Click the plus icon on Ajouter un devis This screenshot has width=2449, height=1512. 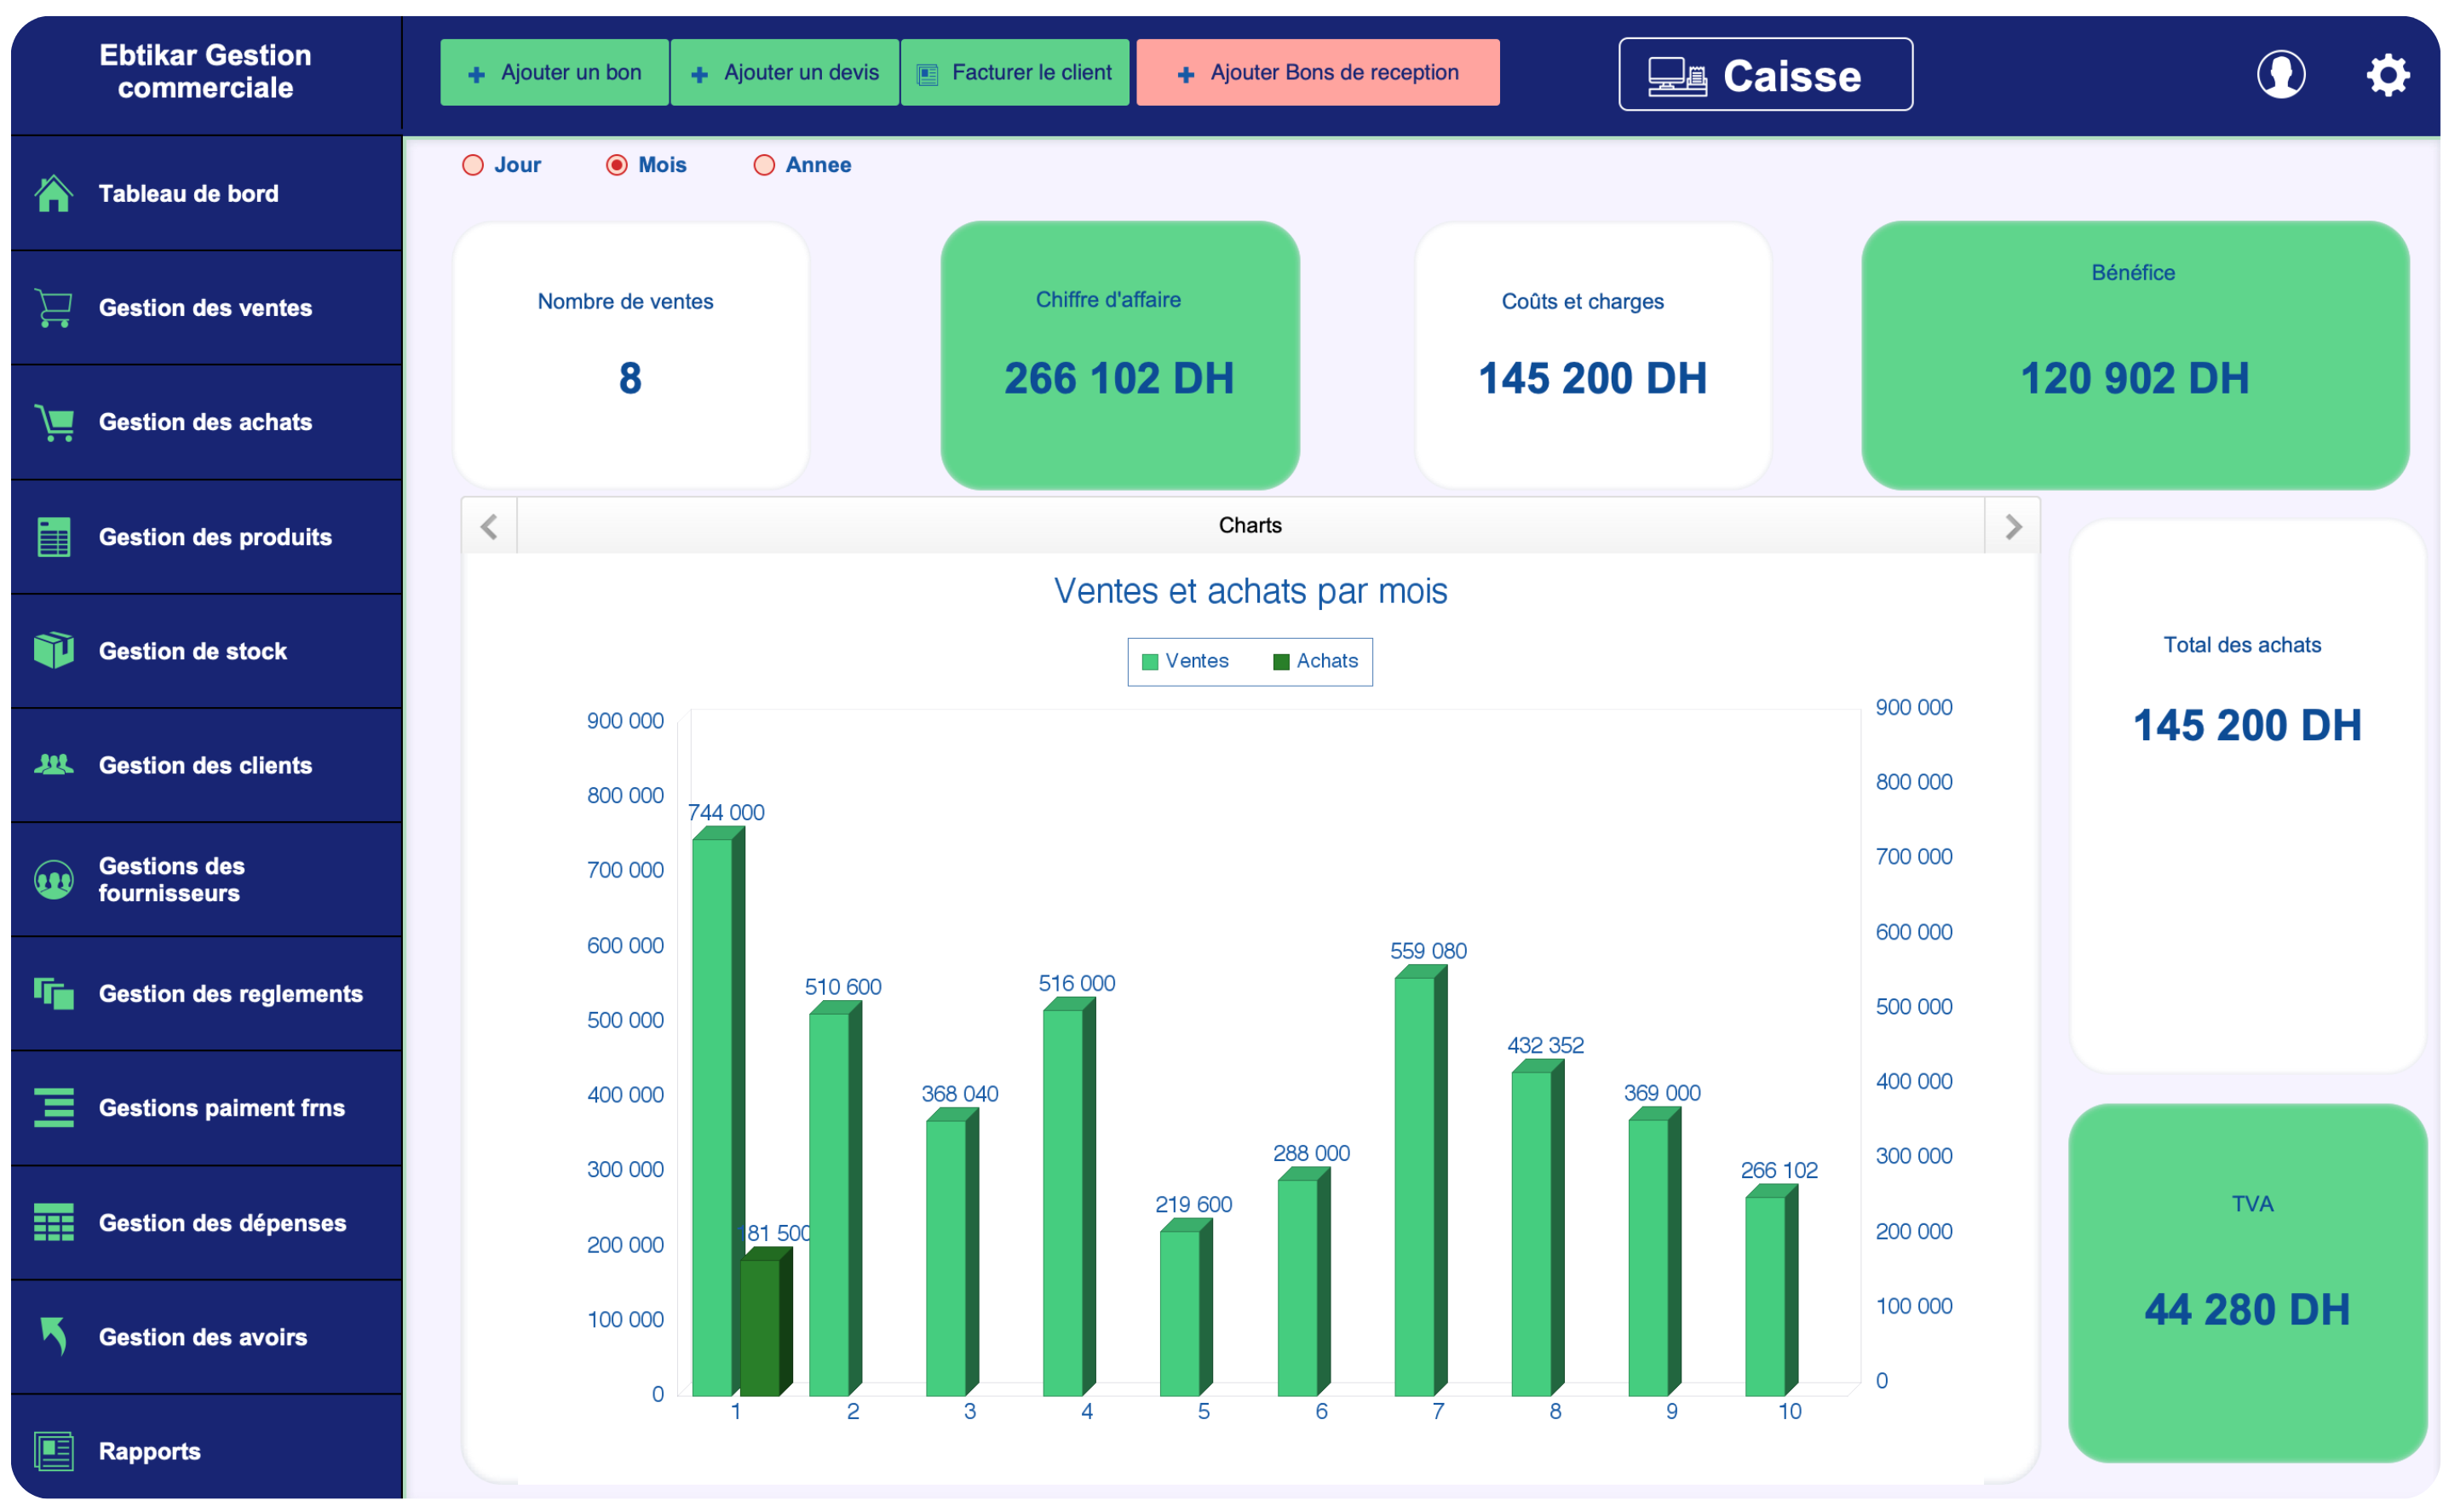(x=700, y=74)
